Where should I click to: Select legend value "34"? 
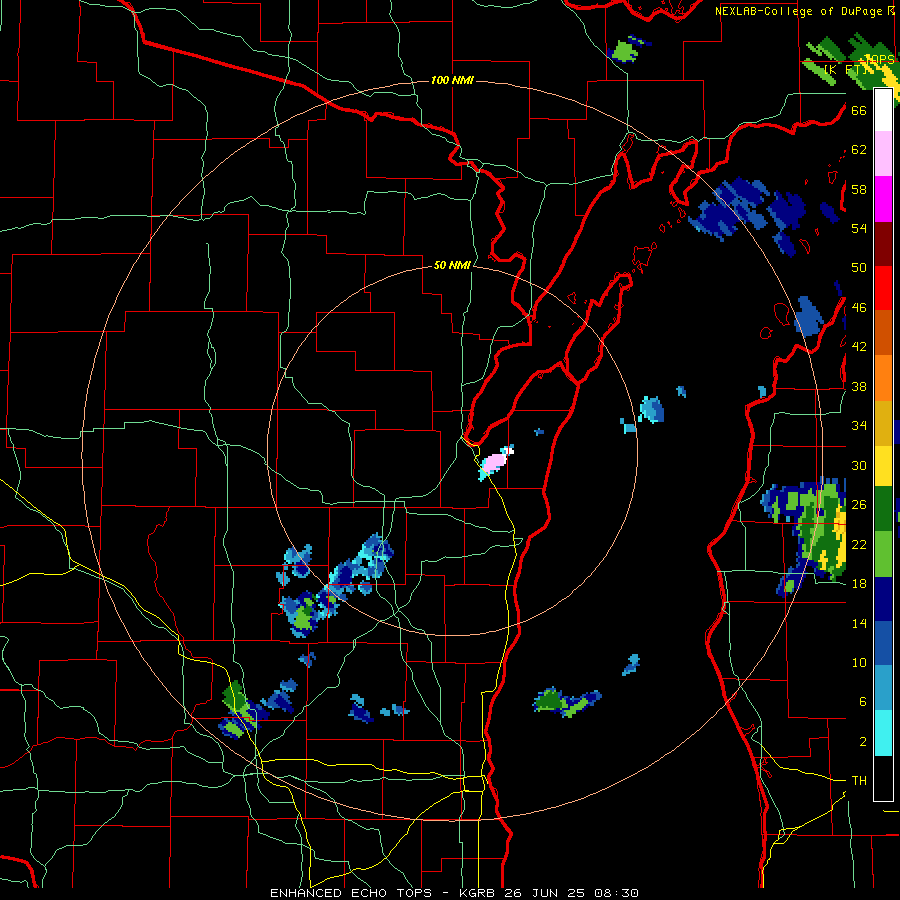[859, 426]
